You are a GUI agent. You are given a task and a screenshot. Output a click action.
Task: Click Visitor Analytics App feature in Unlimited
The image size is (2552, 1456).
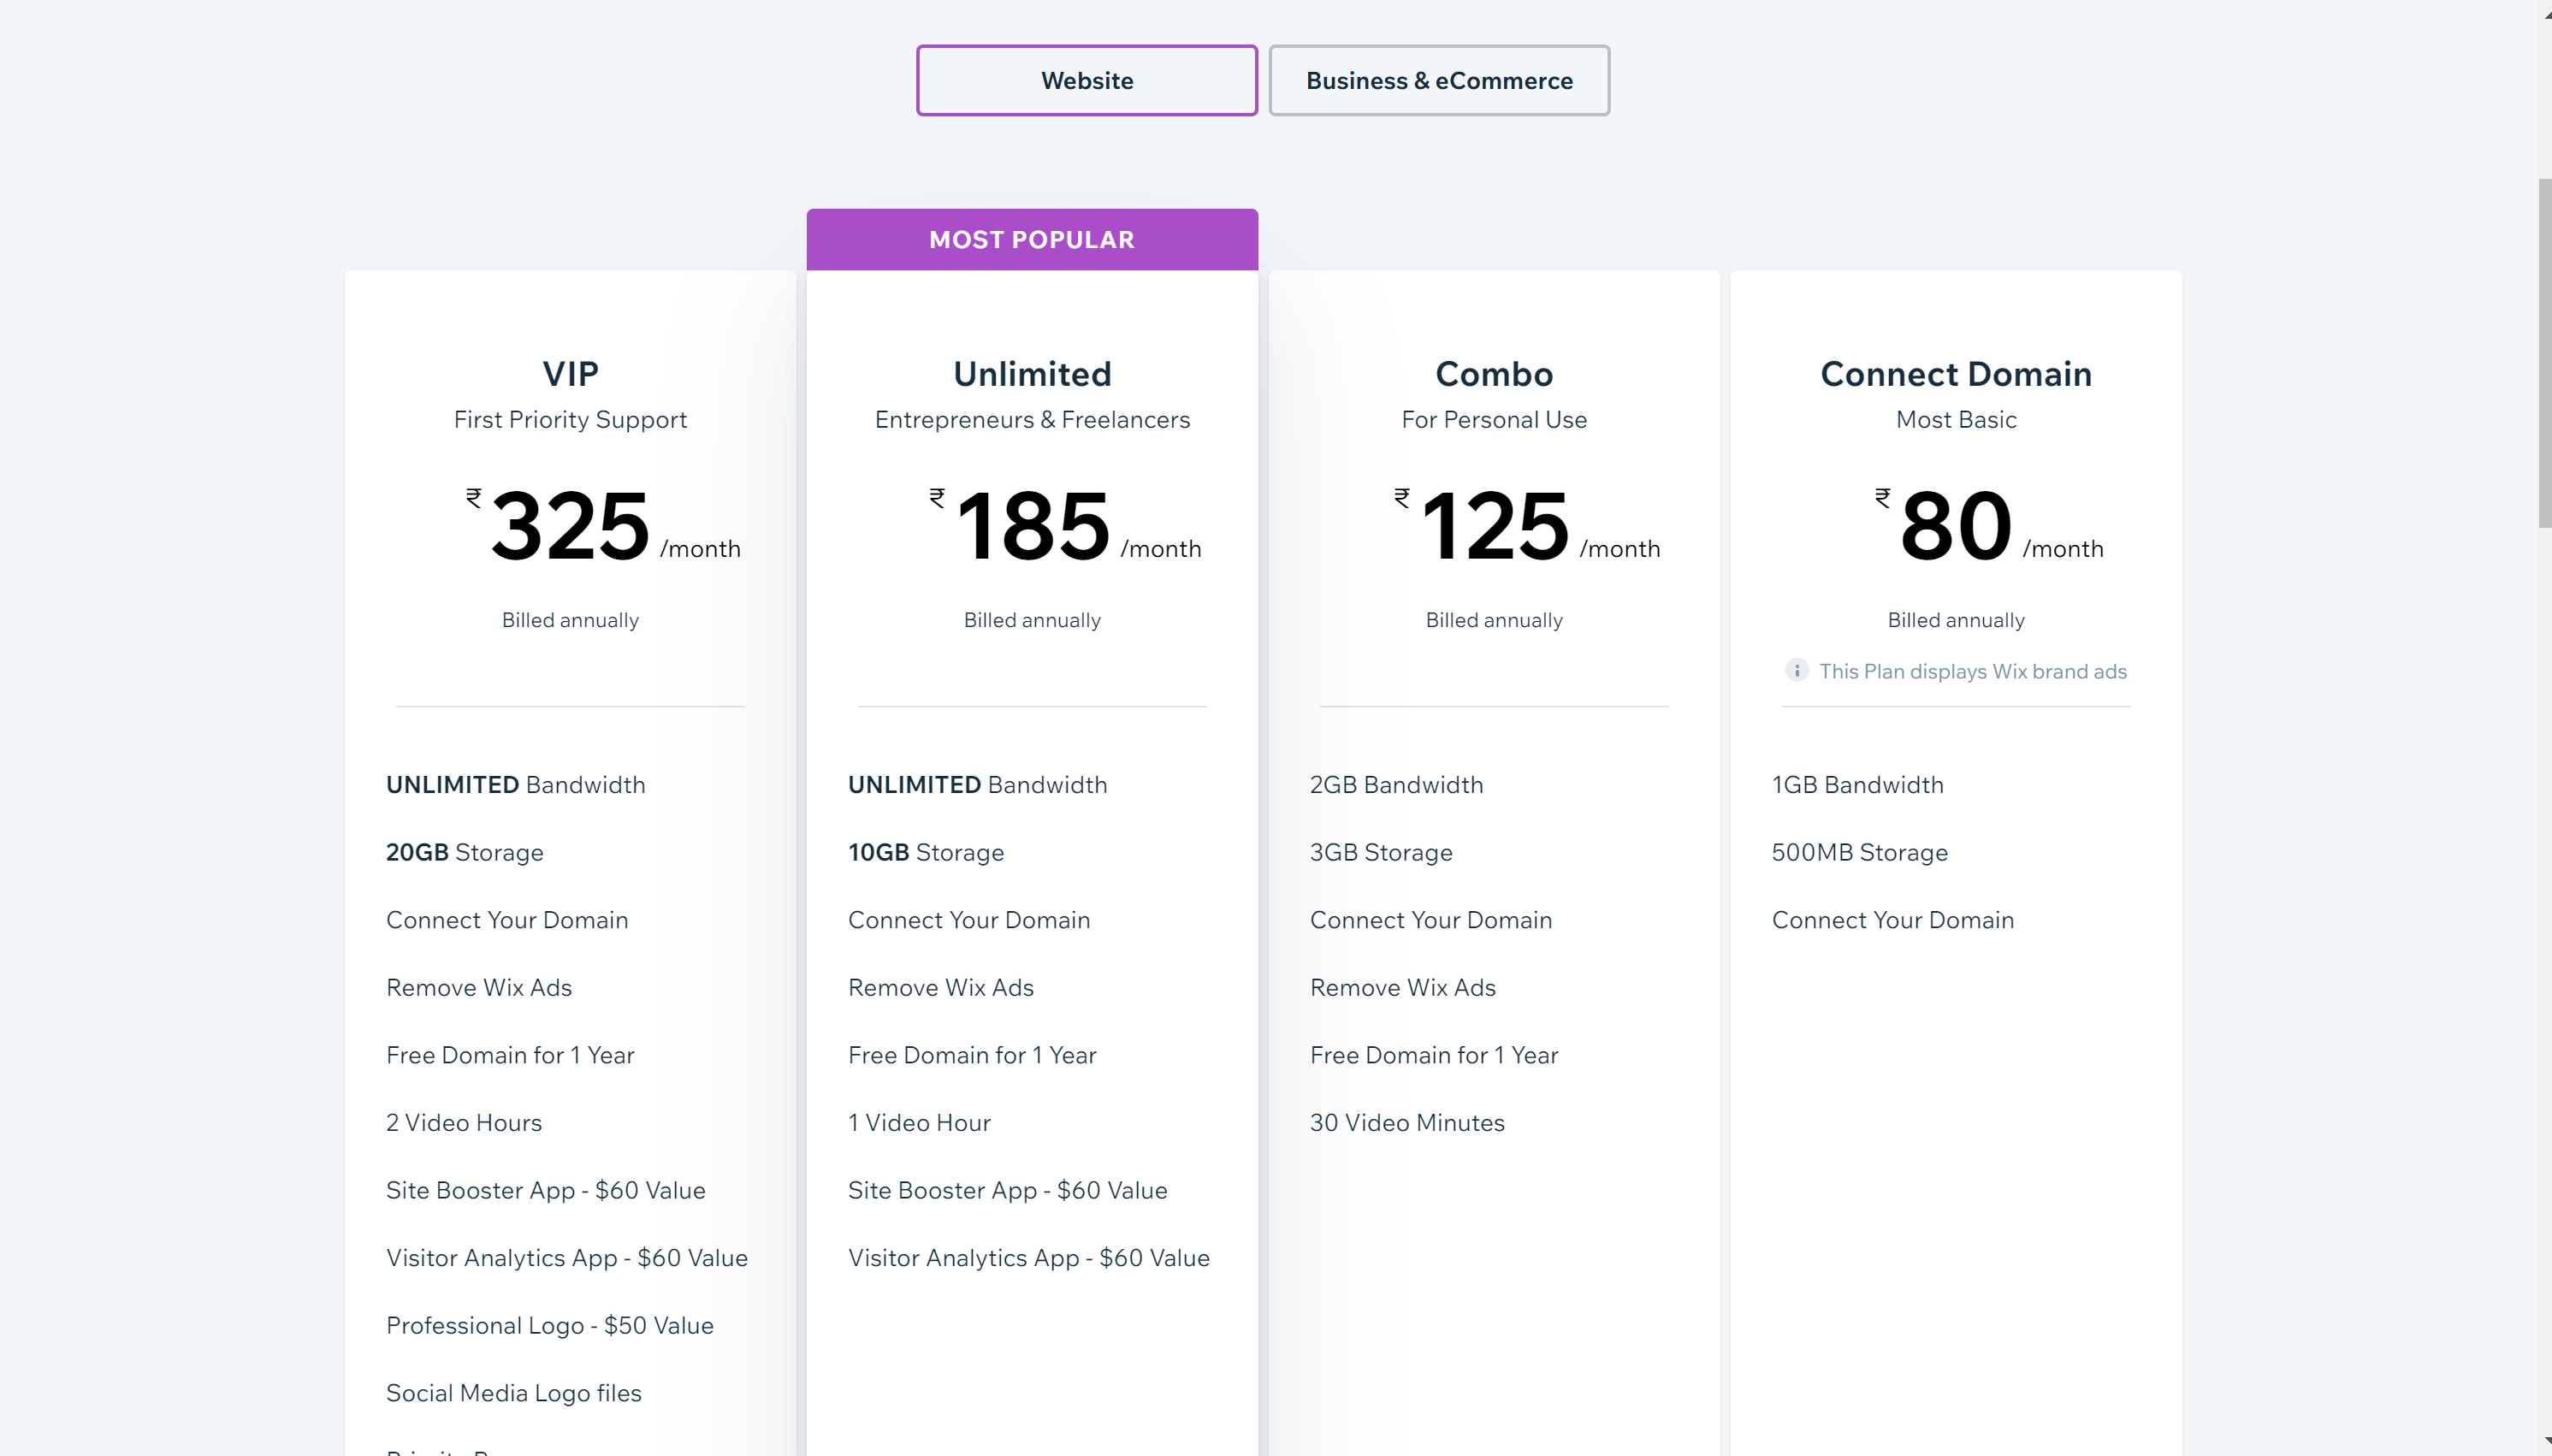(x=1028, y=1258)
